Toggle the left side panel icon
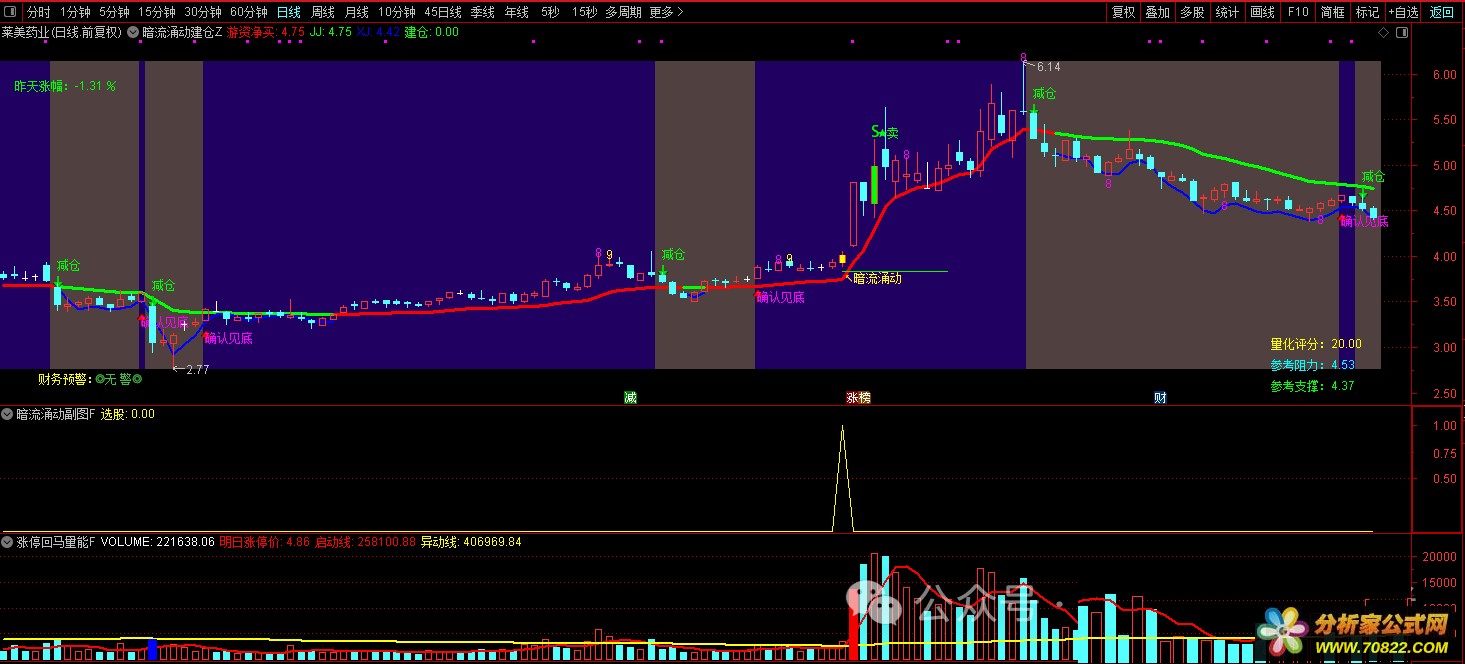 click(x=9, y=12)
